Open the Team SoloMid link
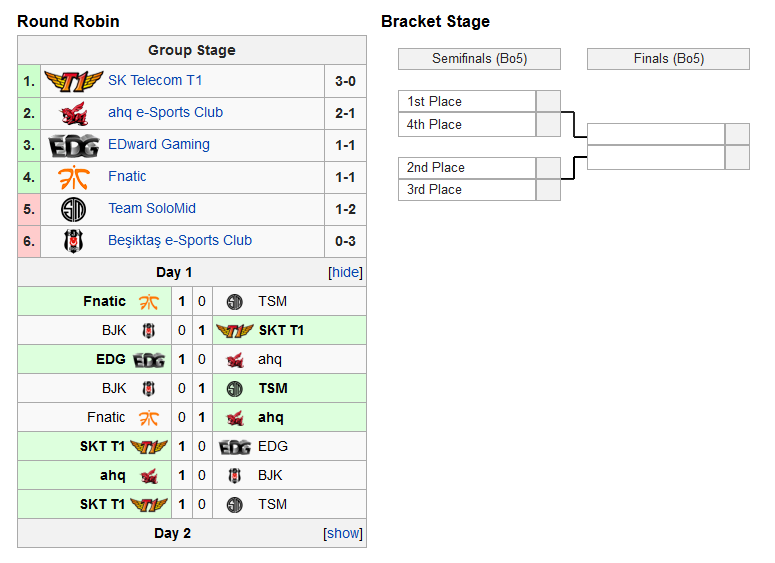Screen dimensions: 775x563 152,209
